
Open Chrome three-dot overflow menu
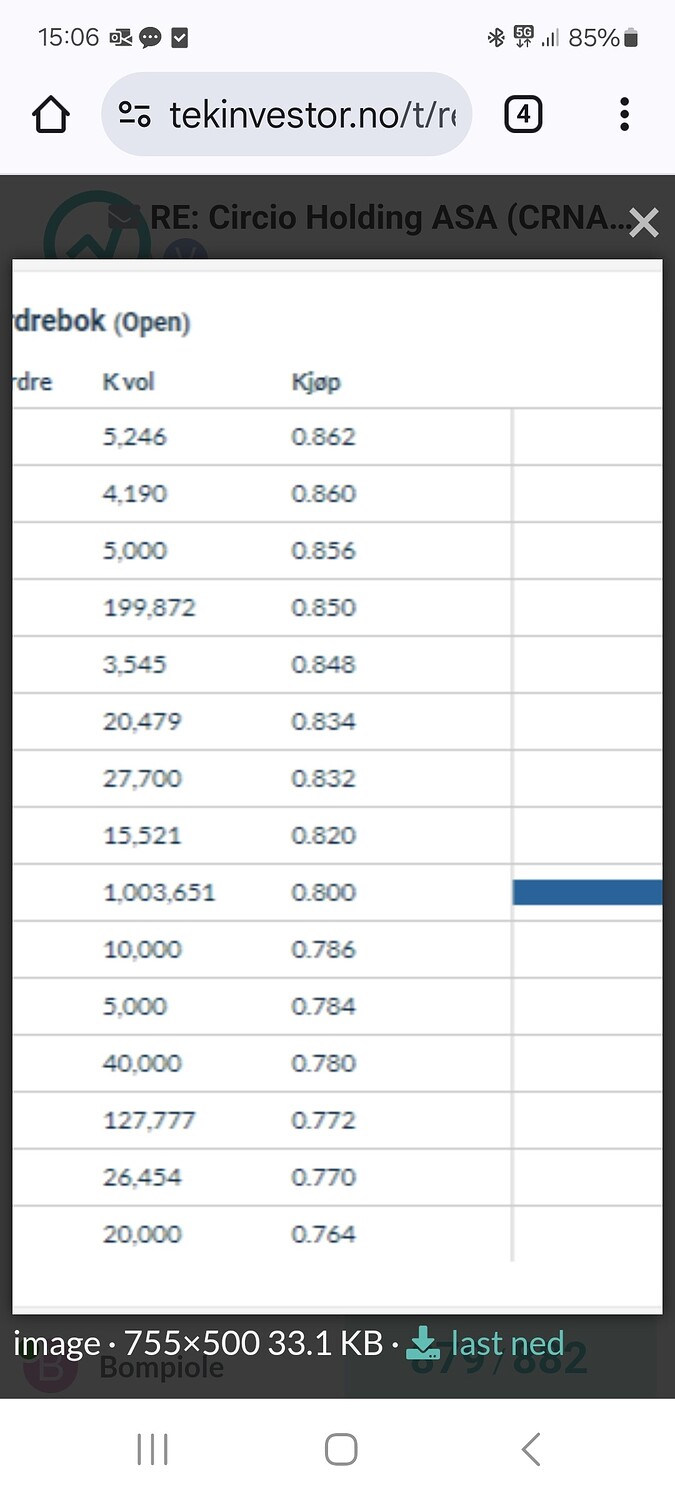click(624, 115)
